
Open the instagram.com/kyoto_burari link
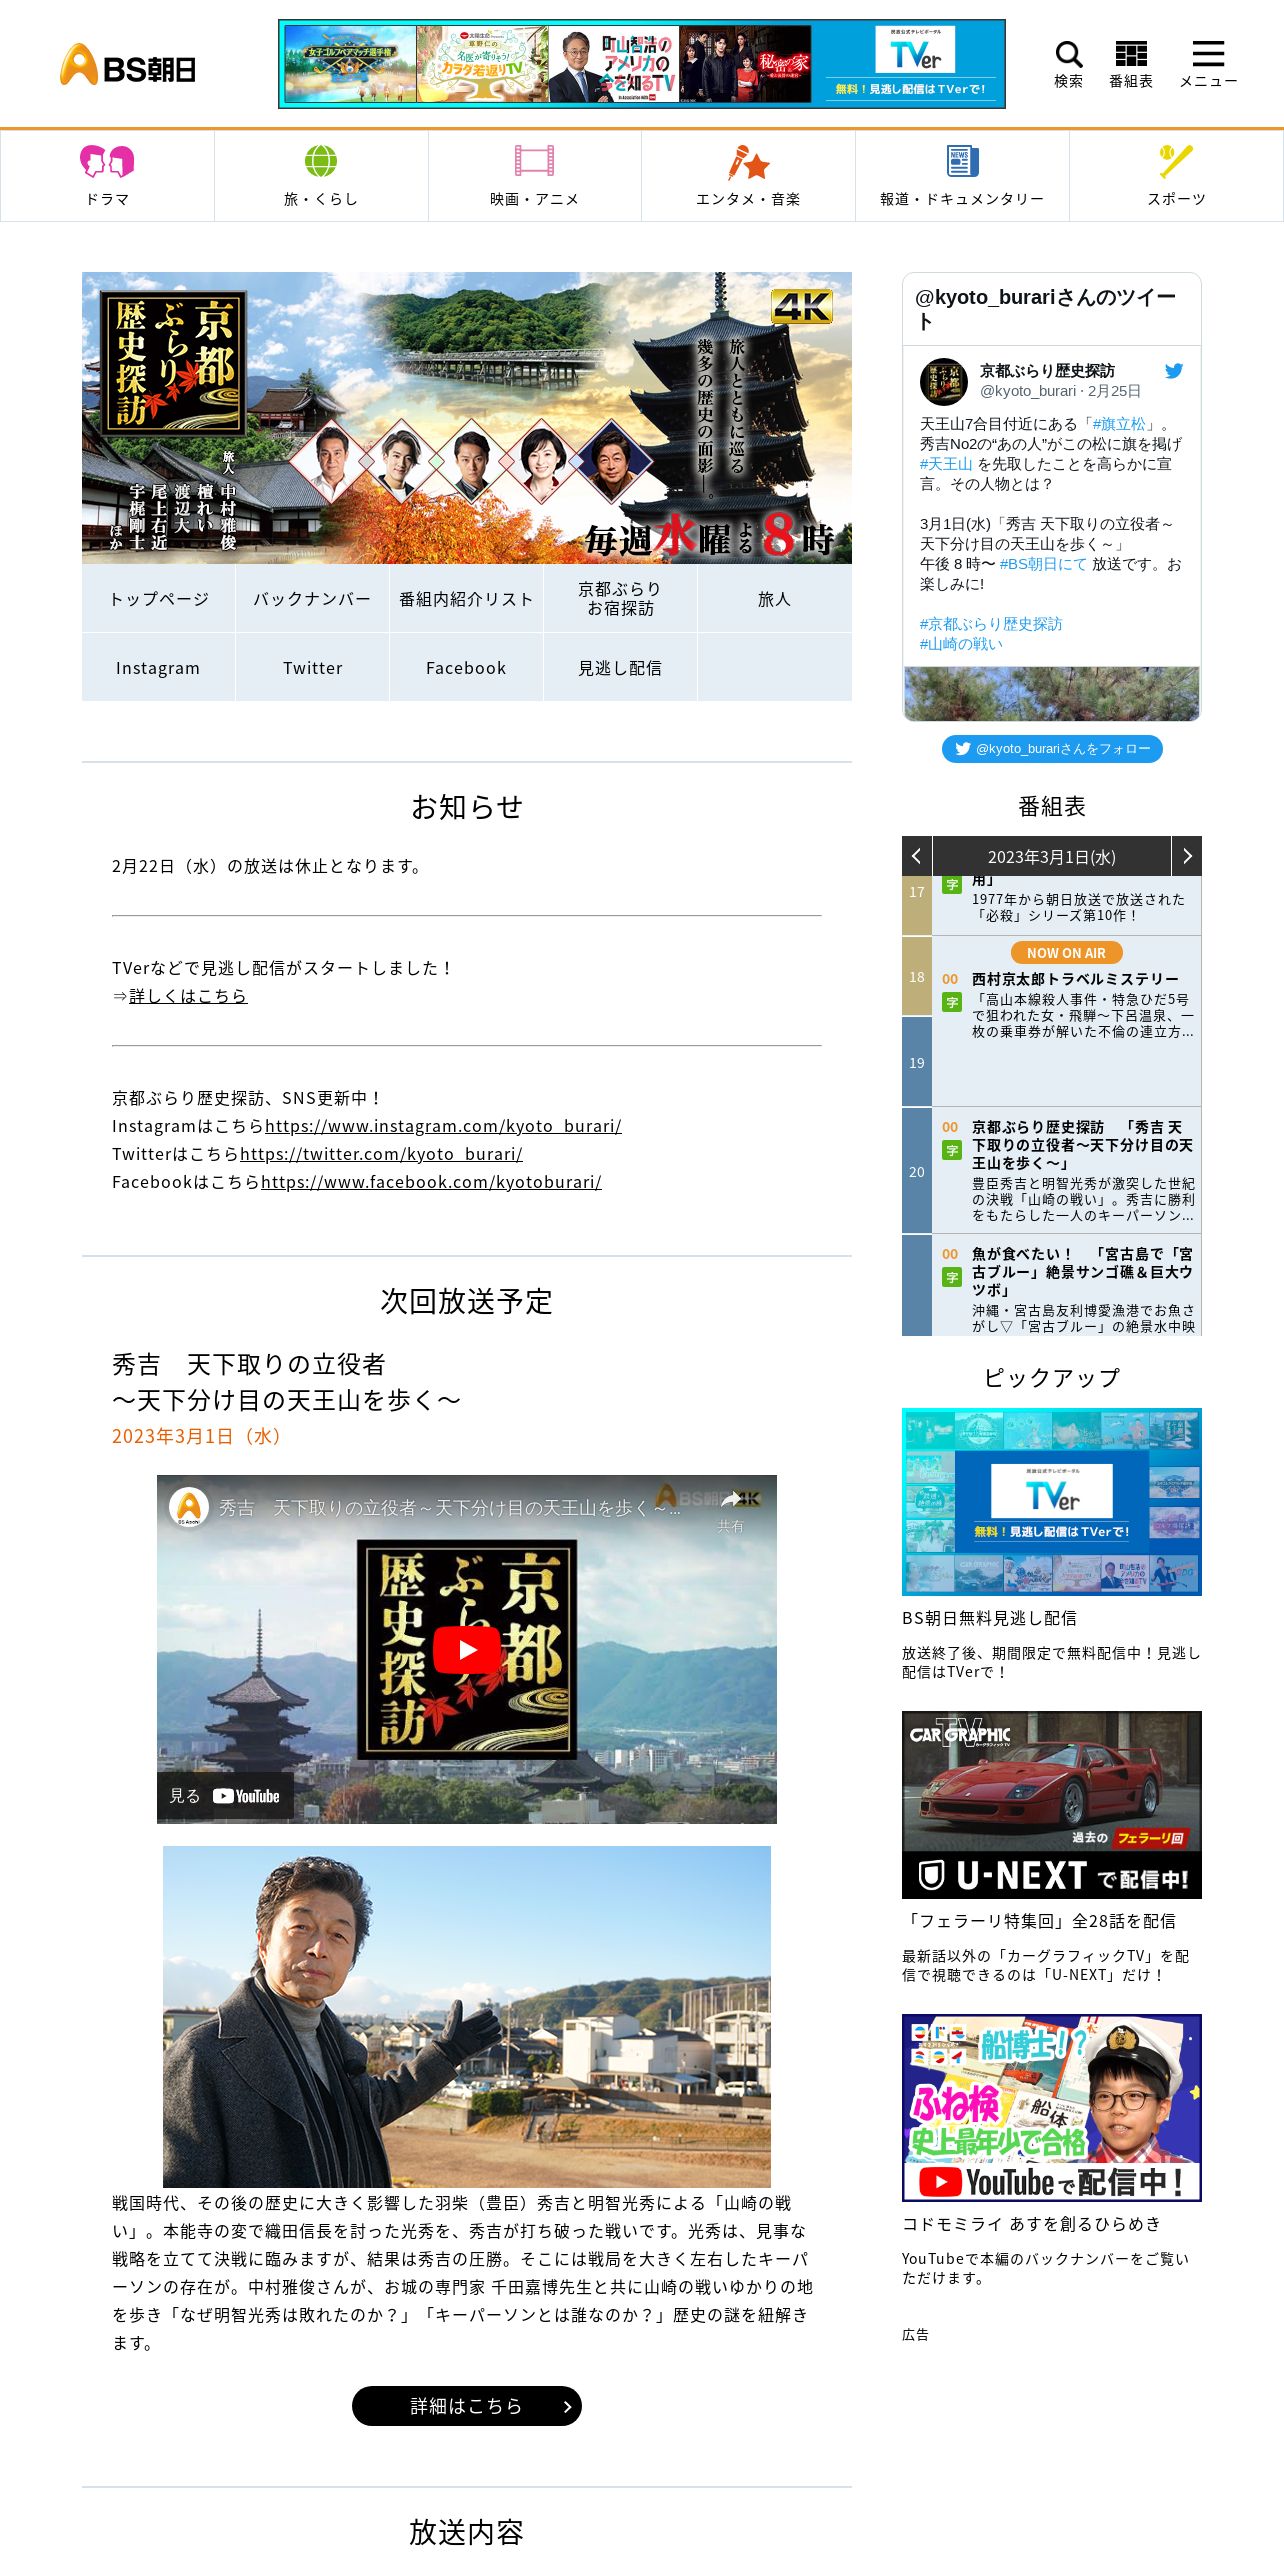[443, 1126]
